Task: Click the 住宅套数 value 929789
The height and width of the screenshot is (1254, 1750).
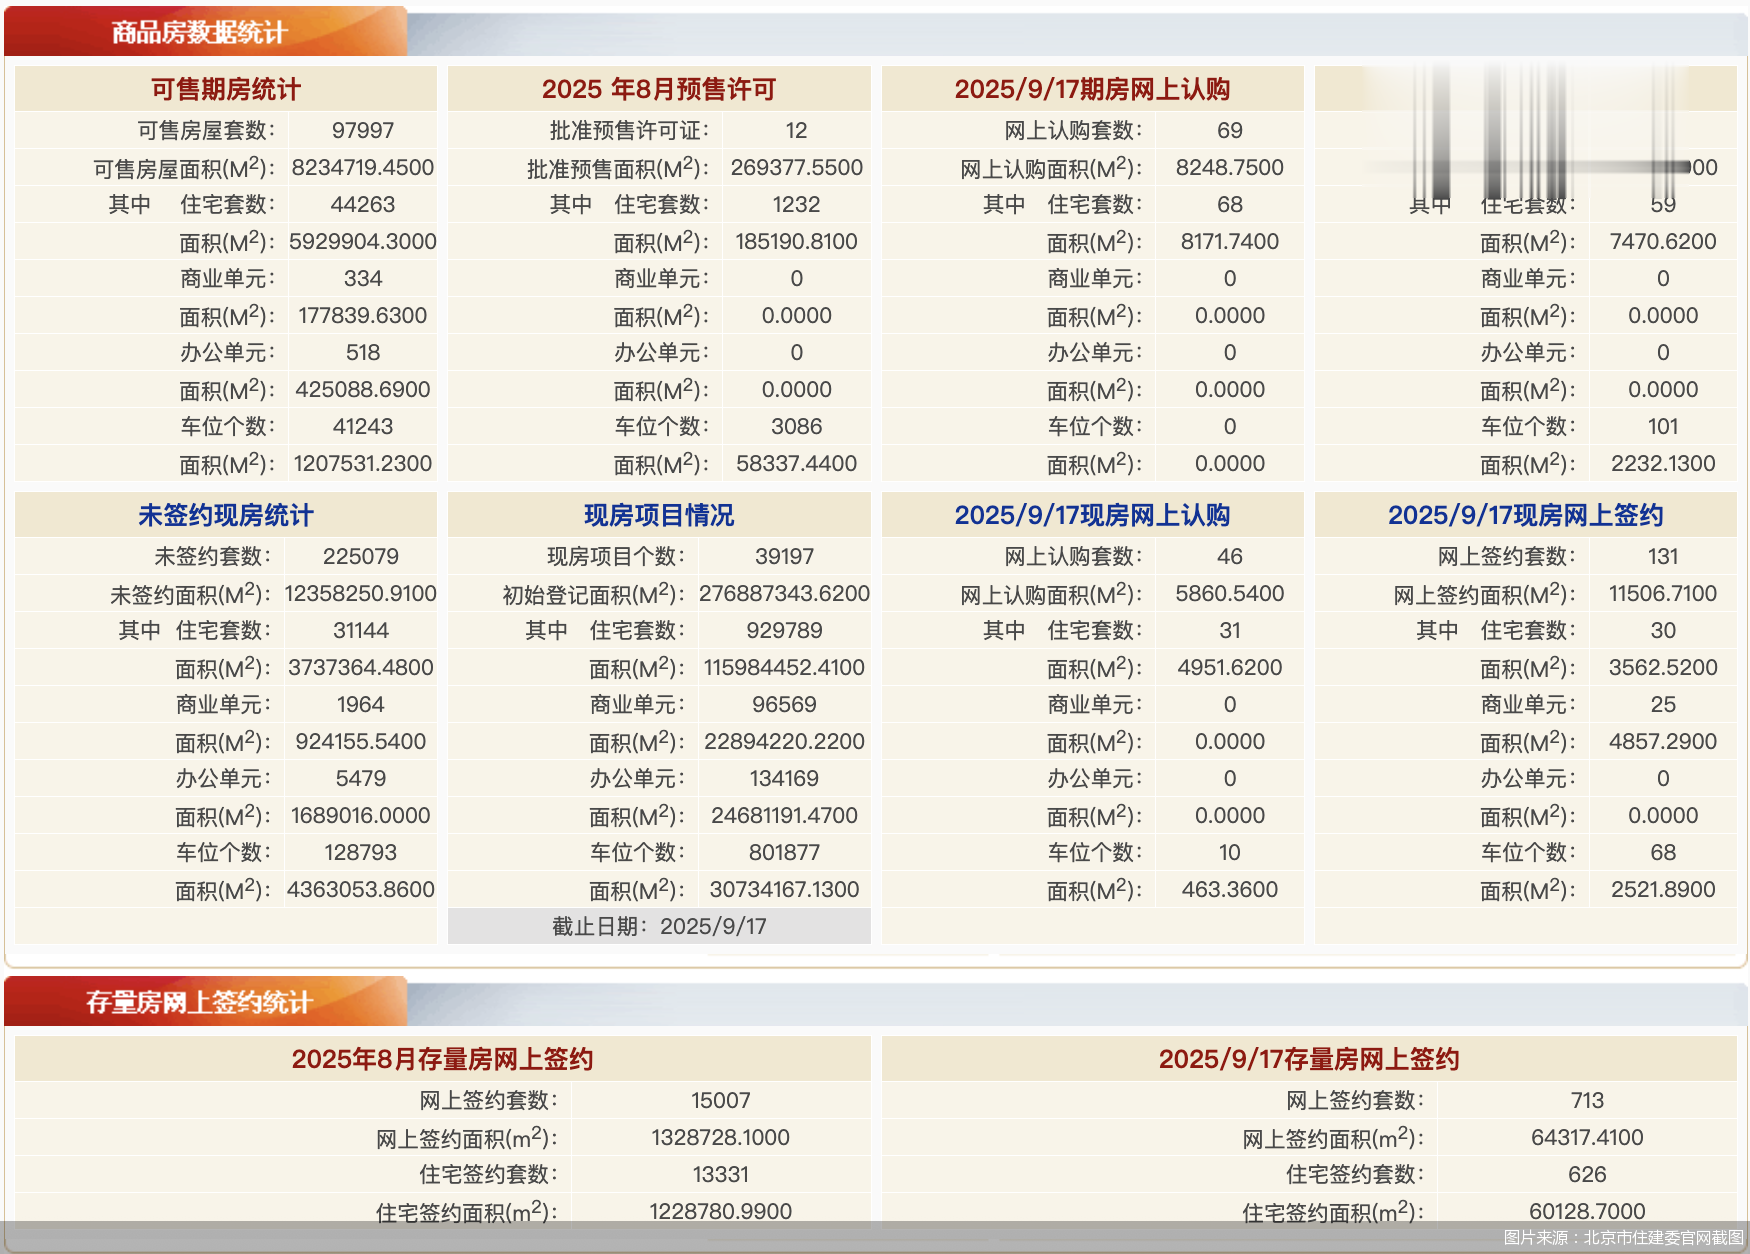Action: [785, 630]
